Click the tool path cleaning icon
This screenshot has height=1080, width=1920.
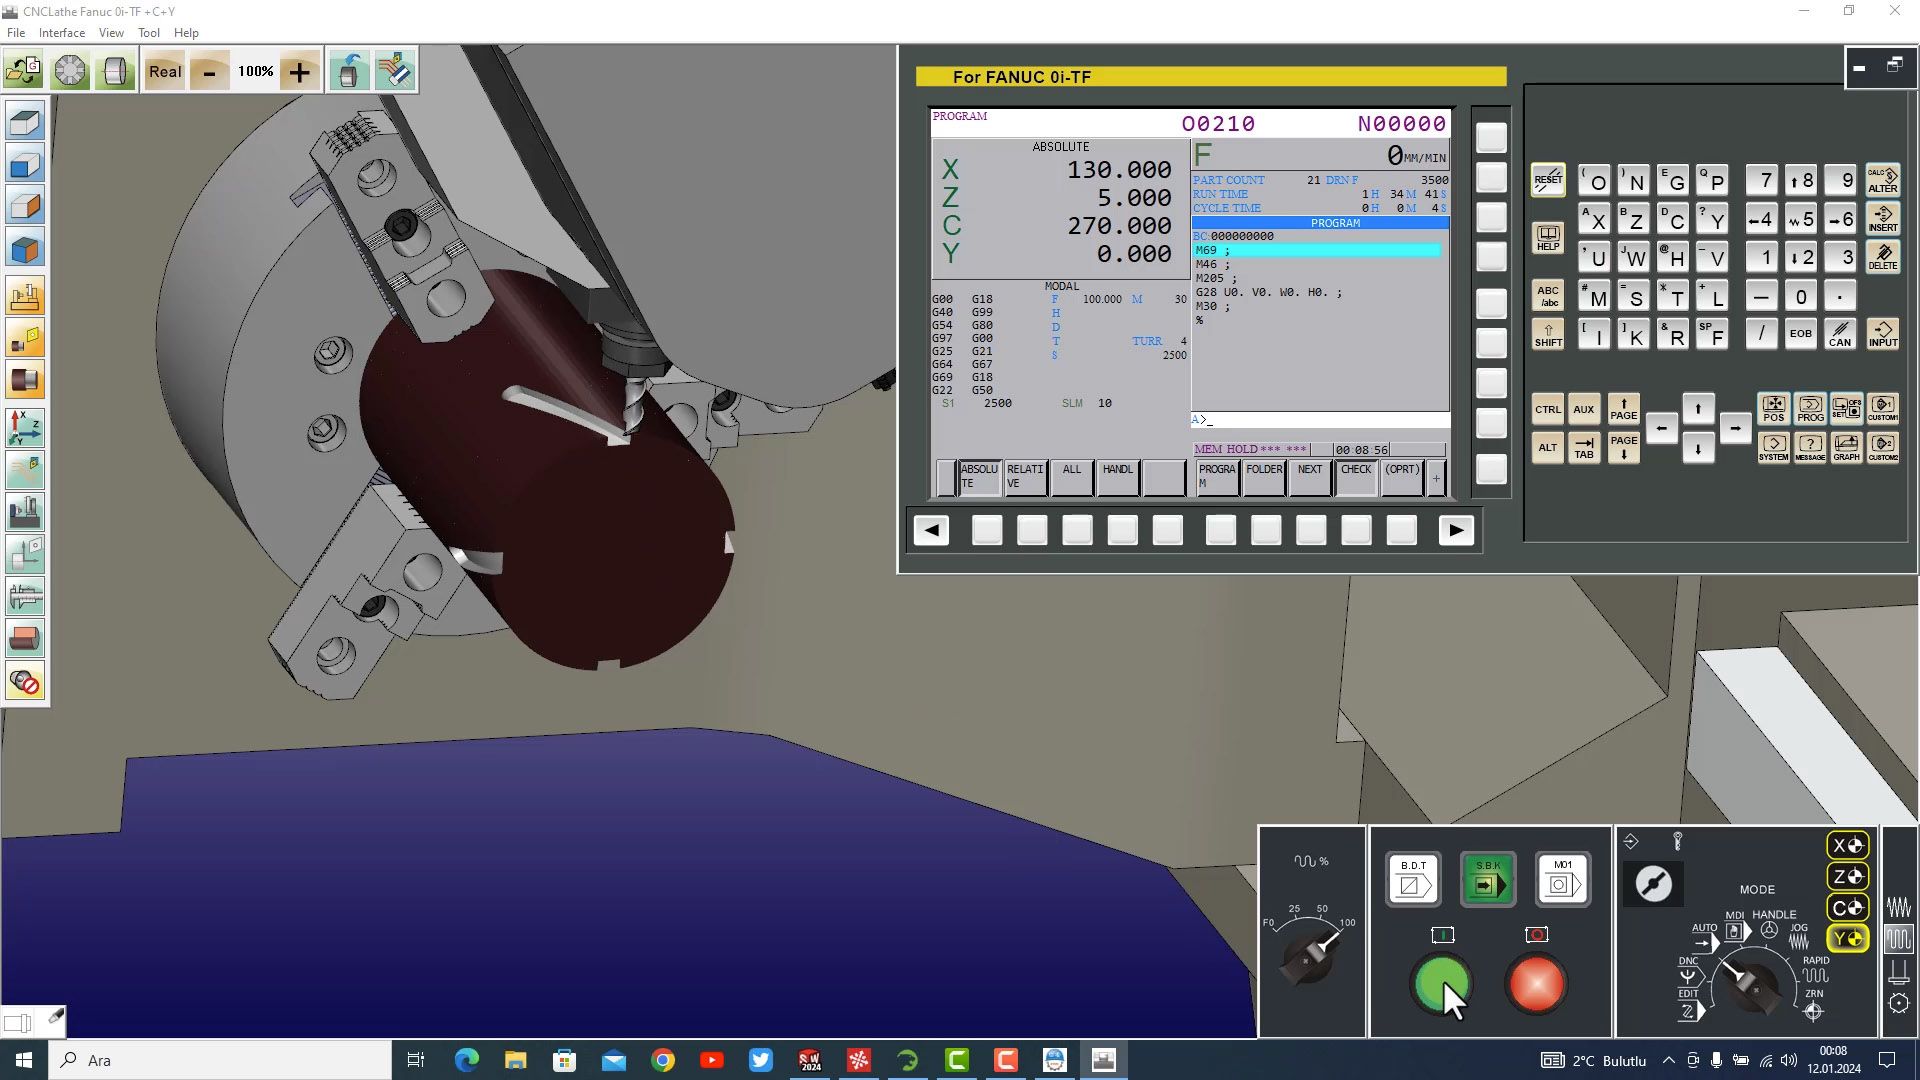[395, 71]
